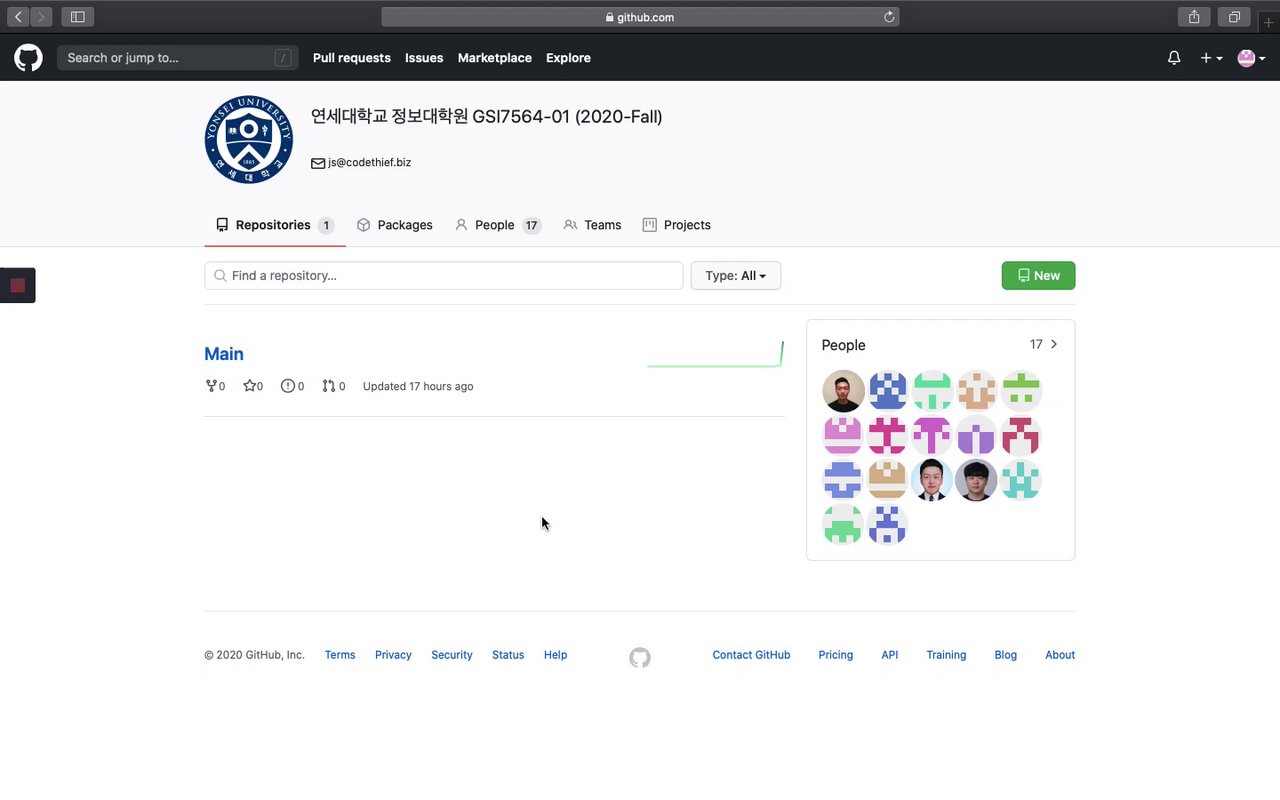Click the Find a repository field
This screenshot has width=1280, height=800.
pos(444,275)
